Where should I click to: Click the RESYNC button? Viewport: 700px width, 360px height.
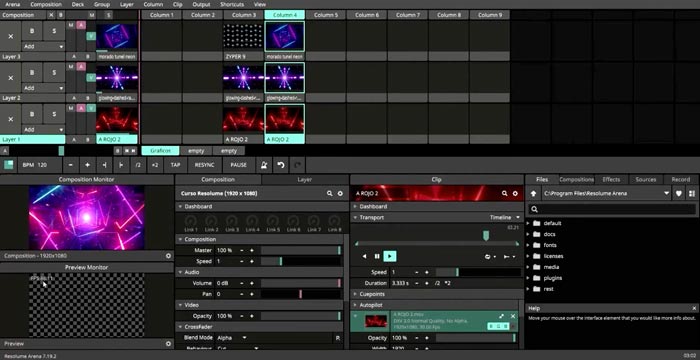point(204,165)
